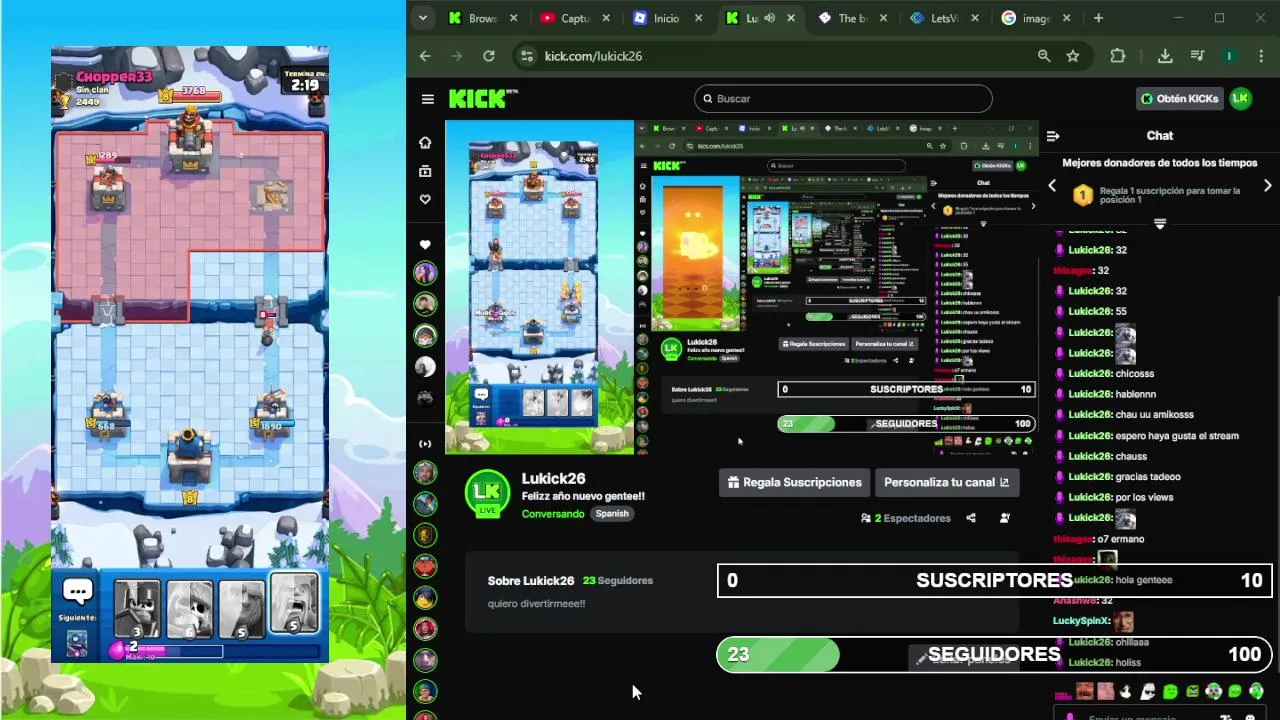Screen dimensions: 1280x720
Task: Open the Chrome extensions puzzle icon
Action: (x=1118, y=56)
